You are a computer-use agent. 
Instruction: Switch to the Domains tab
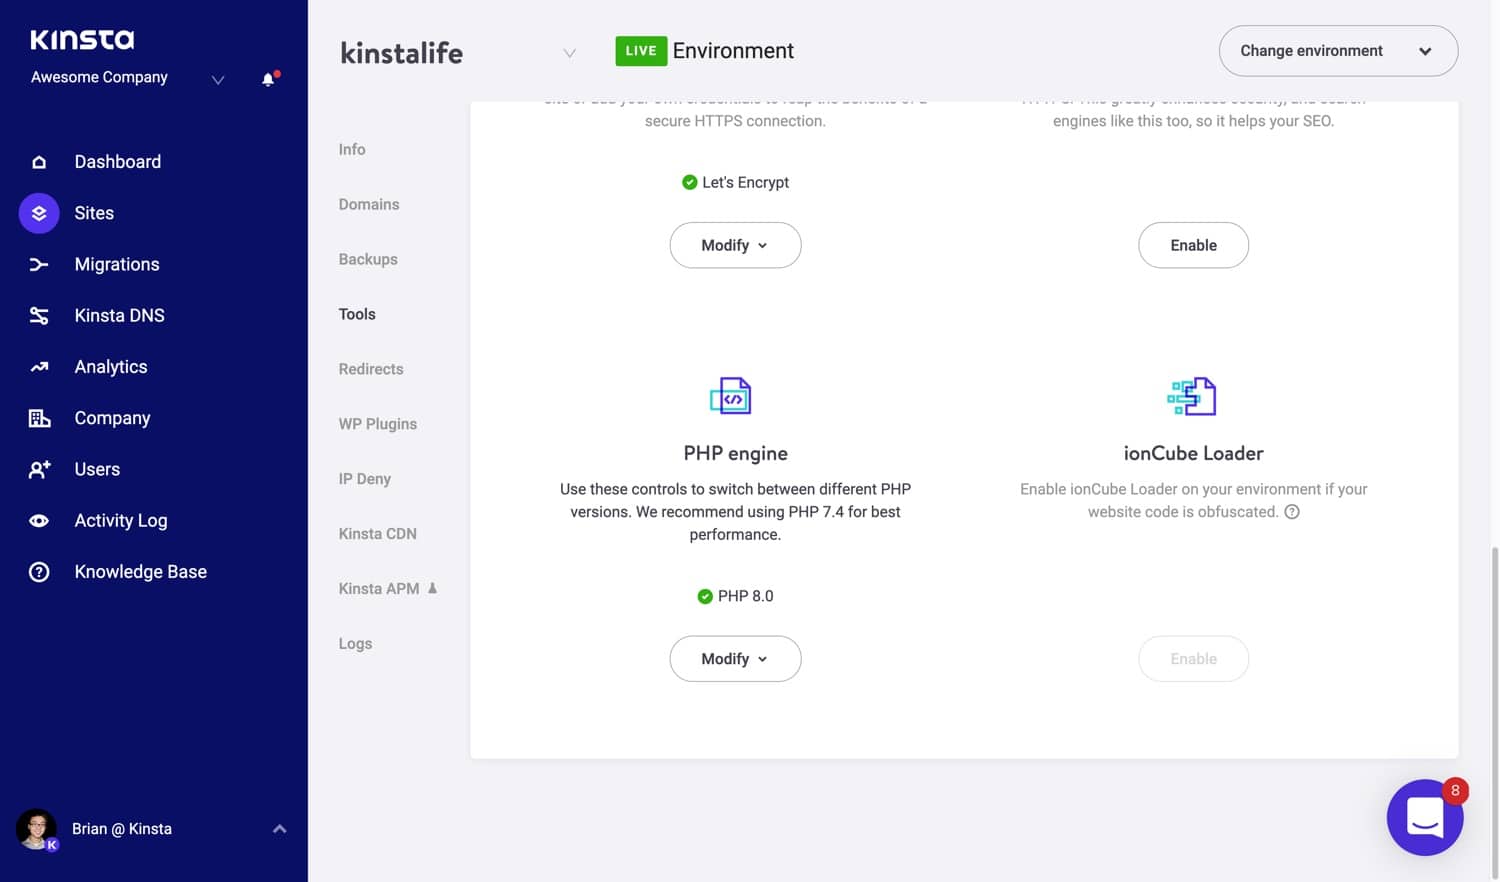(x=369, y=204)
